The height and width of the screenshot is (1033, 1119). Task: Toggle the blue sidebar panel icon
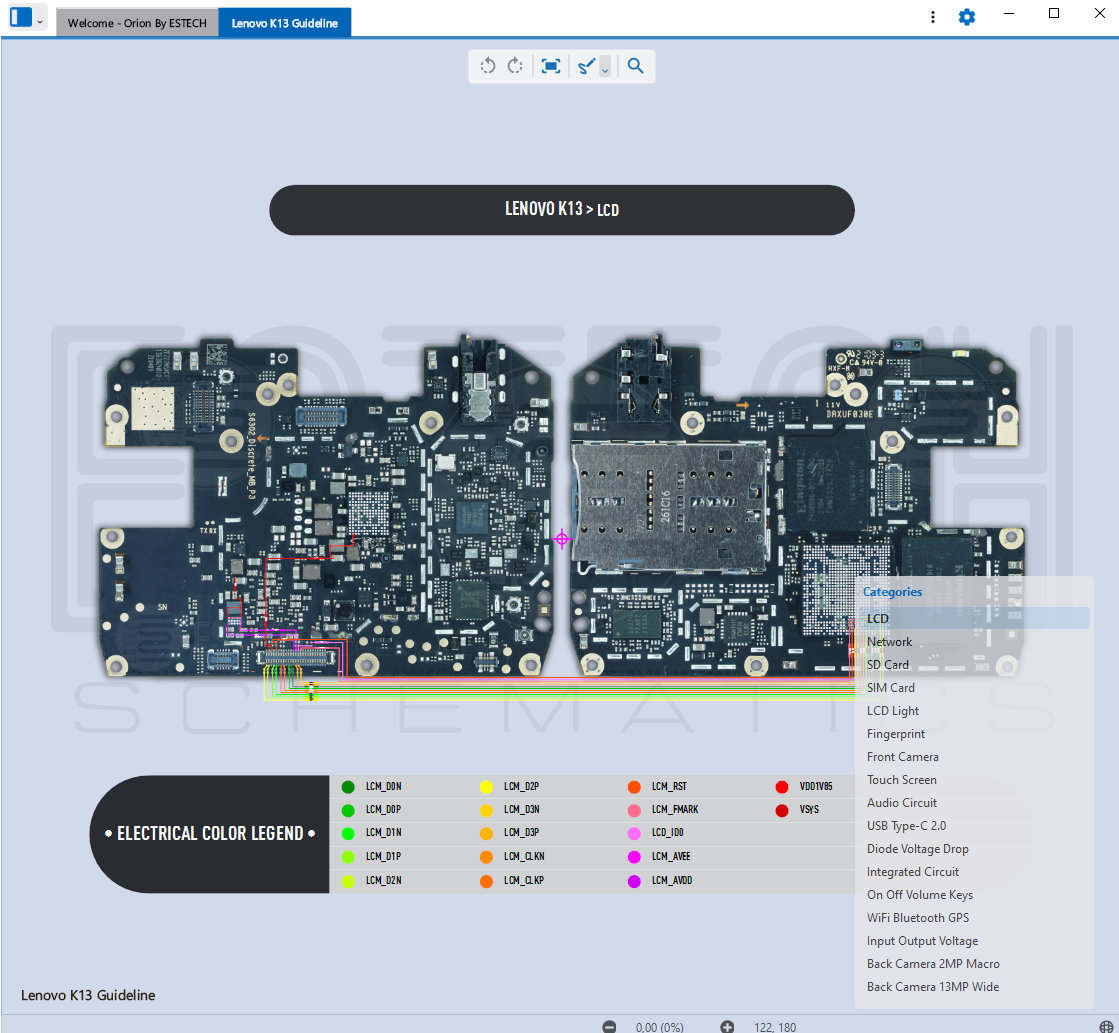(21, 16)
